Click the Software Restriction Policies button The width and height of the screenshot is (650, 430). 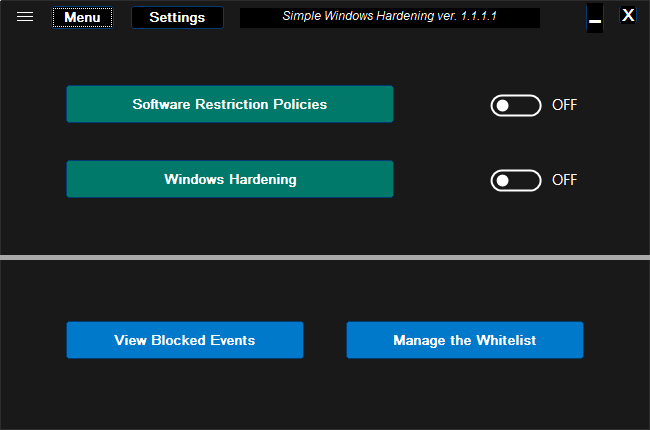[x=230, y=104]
